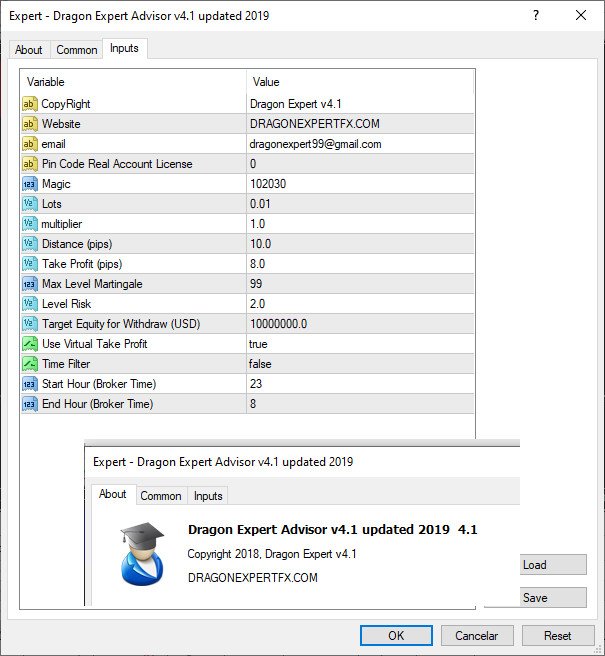Image resolution: width=605 pixels, height=656 pixels.
Task: Click the icon beside Distance (pips)
Action: tap(30, 244)
